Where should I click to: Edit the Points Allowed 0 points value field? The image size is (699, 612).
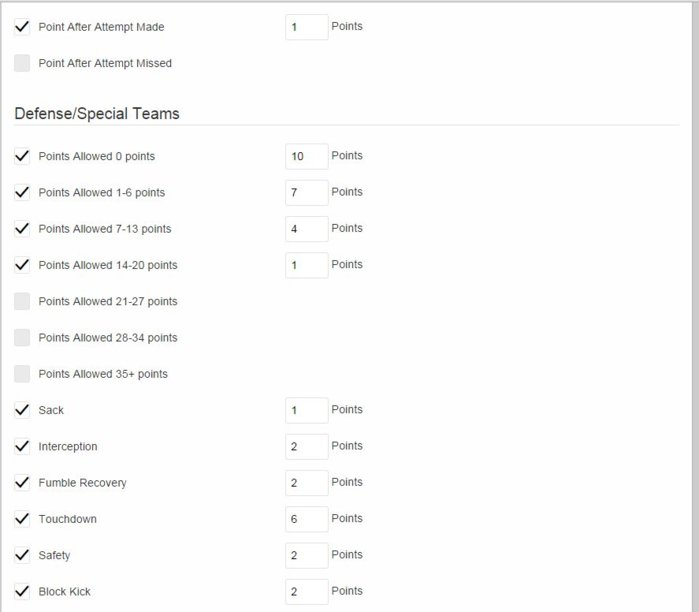coord(306,156)
